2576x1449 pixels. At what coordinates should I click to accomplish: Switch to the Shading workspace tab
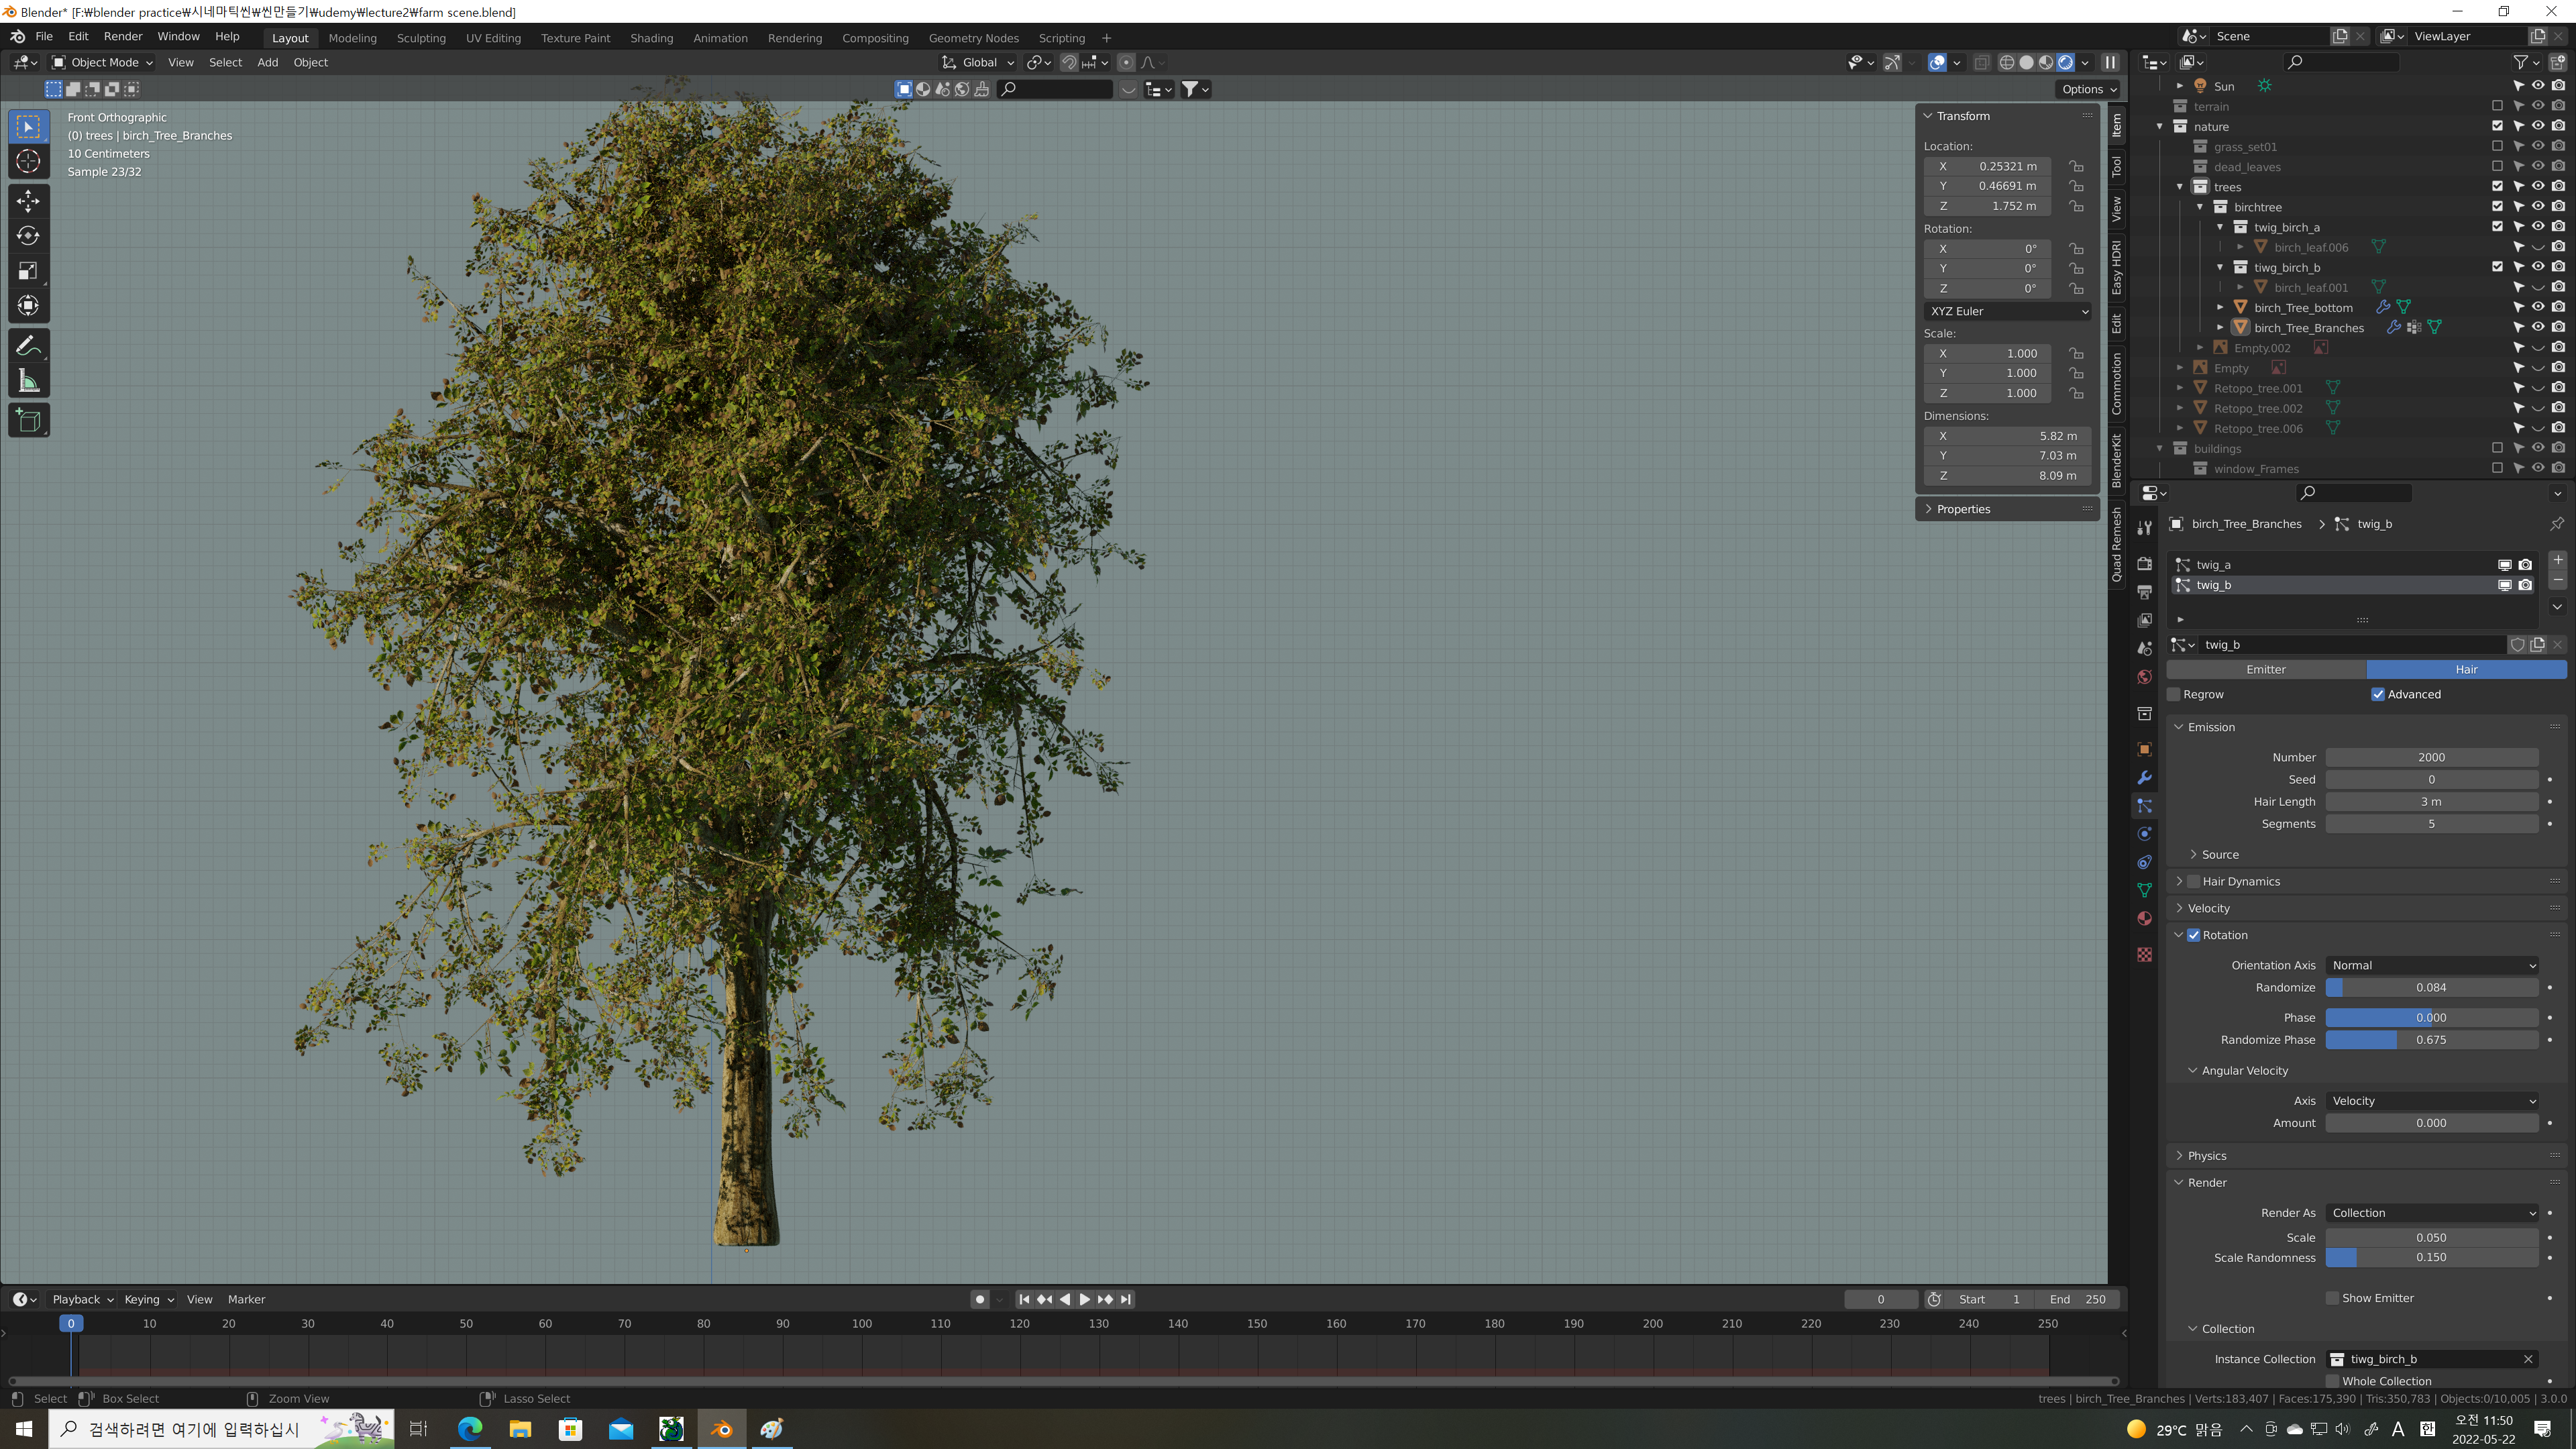[651, 38]
